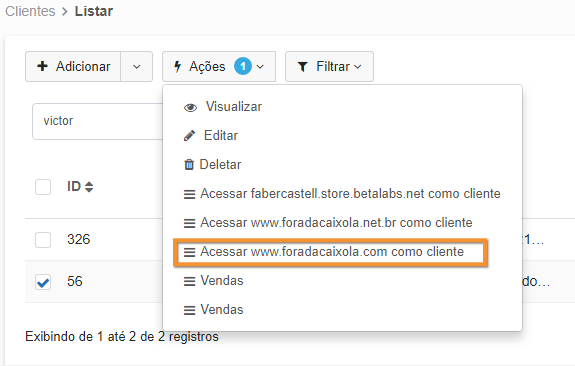This screenshot has height=366, width=575.
Task: Click the funnel icon on Filtrar button
Action: 303,67
